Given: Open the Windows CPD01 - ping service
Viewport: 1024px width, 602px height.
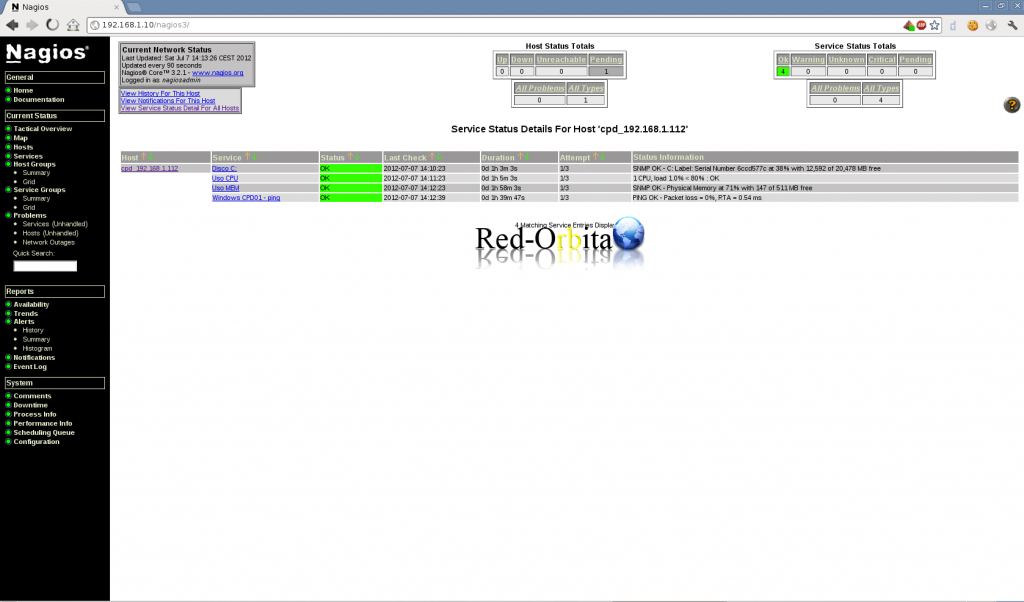Looking at the screenshot, I should (x=246, y=198).
